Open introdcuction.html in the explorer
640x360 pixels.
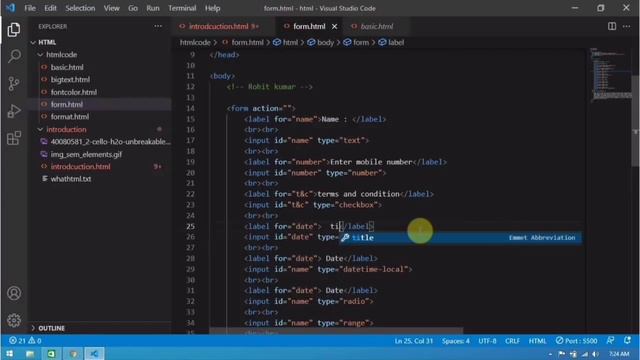point(80,167)
